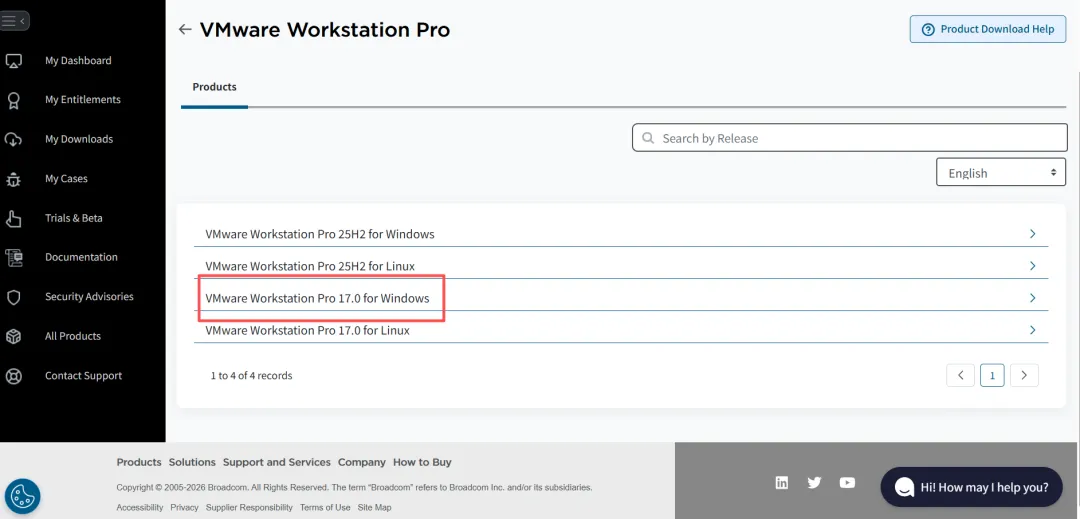This screenshot has height=519, width=1080.
Task: Click the Contact Support lifebuoy icon
Action: tap(14, 376)
